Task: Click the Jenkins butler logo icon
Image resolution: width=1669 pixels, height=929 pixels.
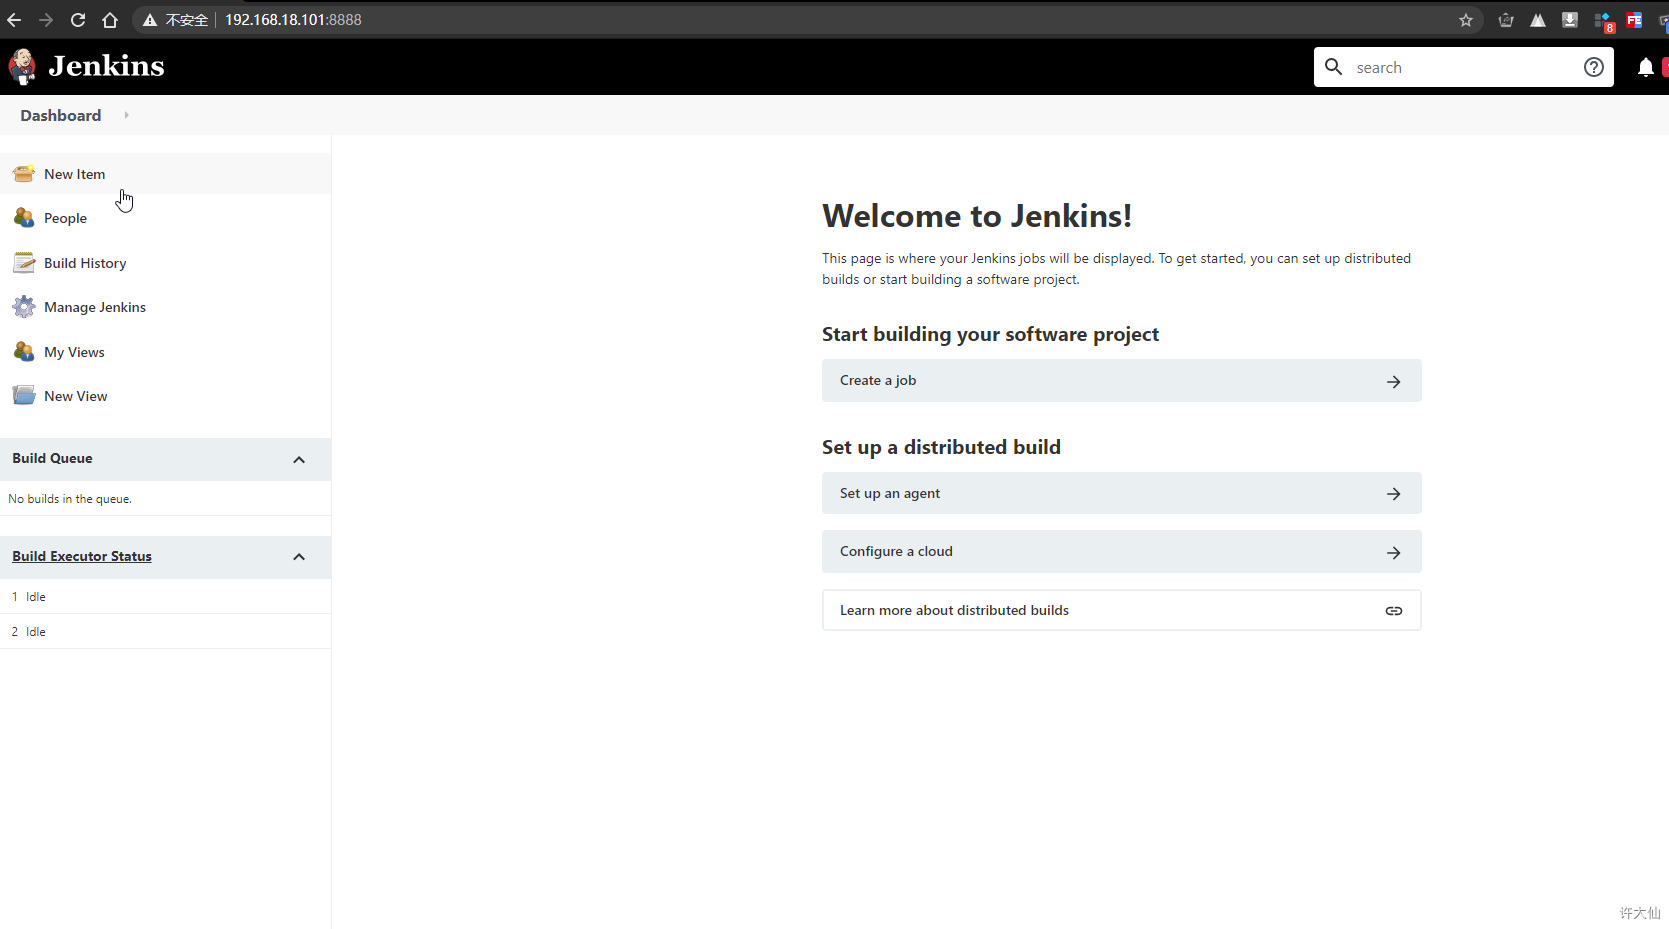Action: pos(22,66)
